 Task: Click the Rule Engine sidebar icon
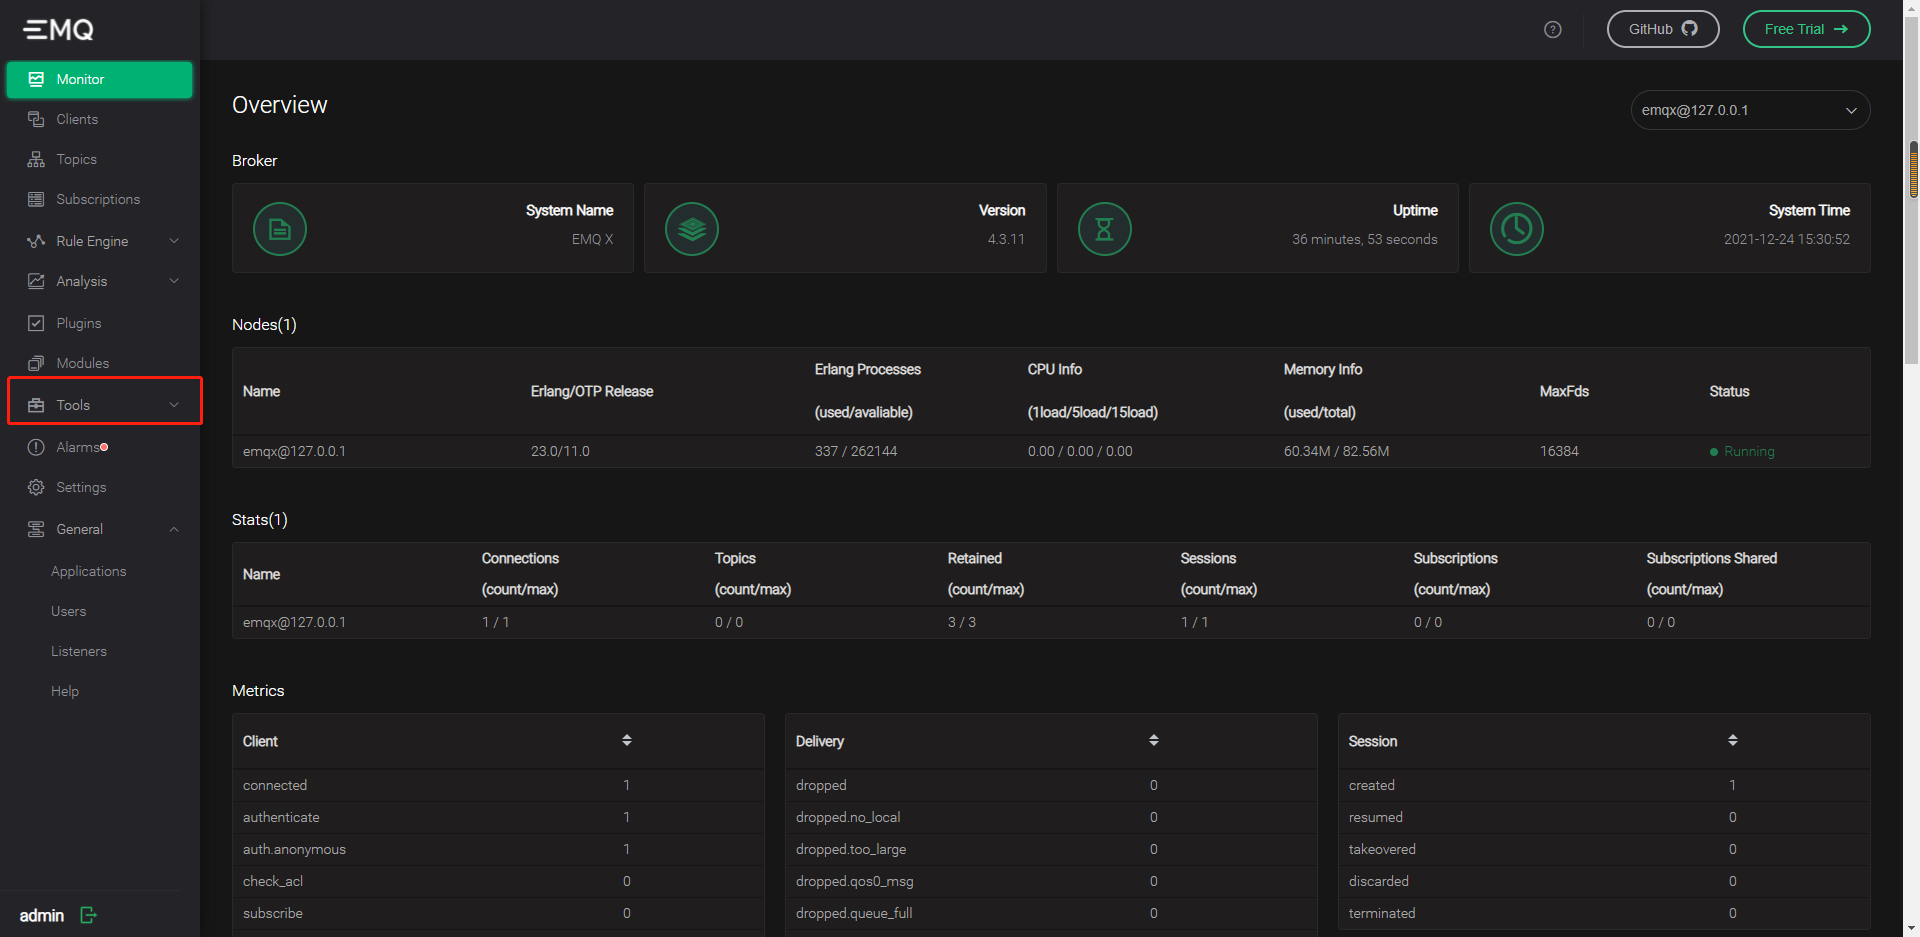coord(36,241)
